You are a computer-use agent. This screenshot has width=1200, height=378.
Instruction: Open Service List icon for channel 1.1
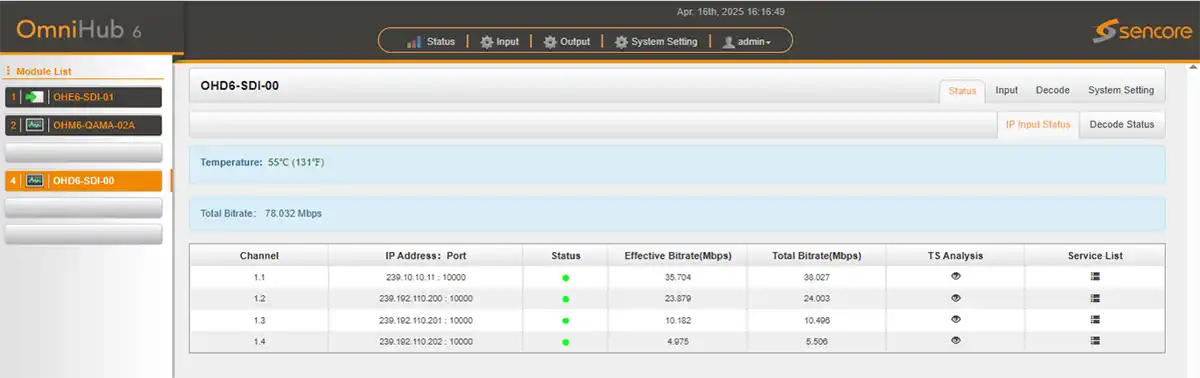1095,276
